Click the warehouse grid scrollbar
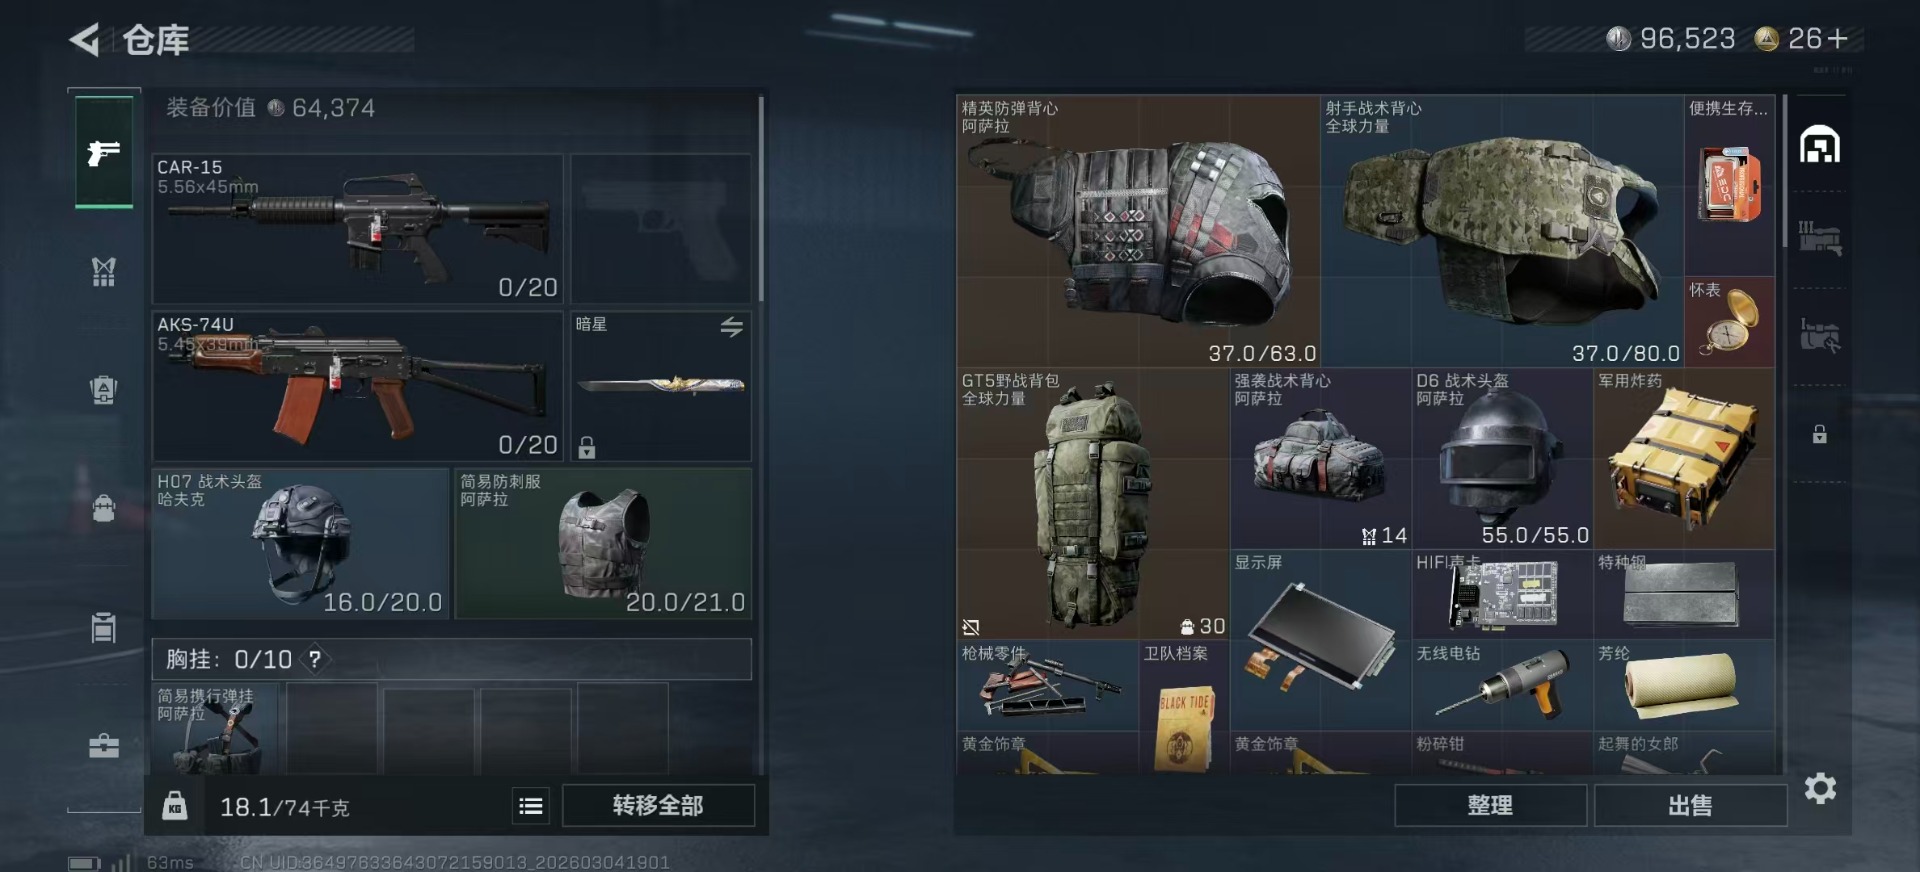Screen dimensions: 1920x872 pos(1785,172)
